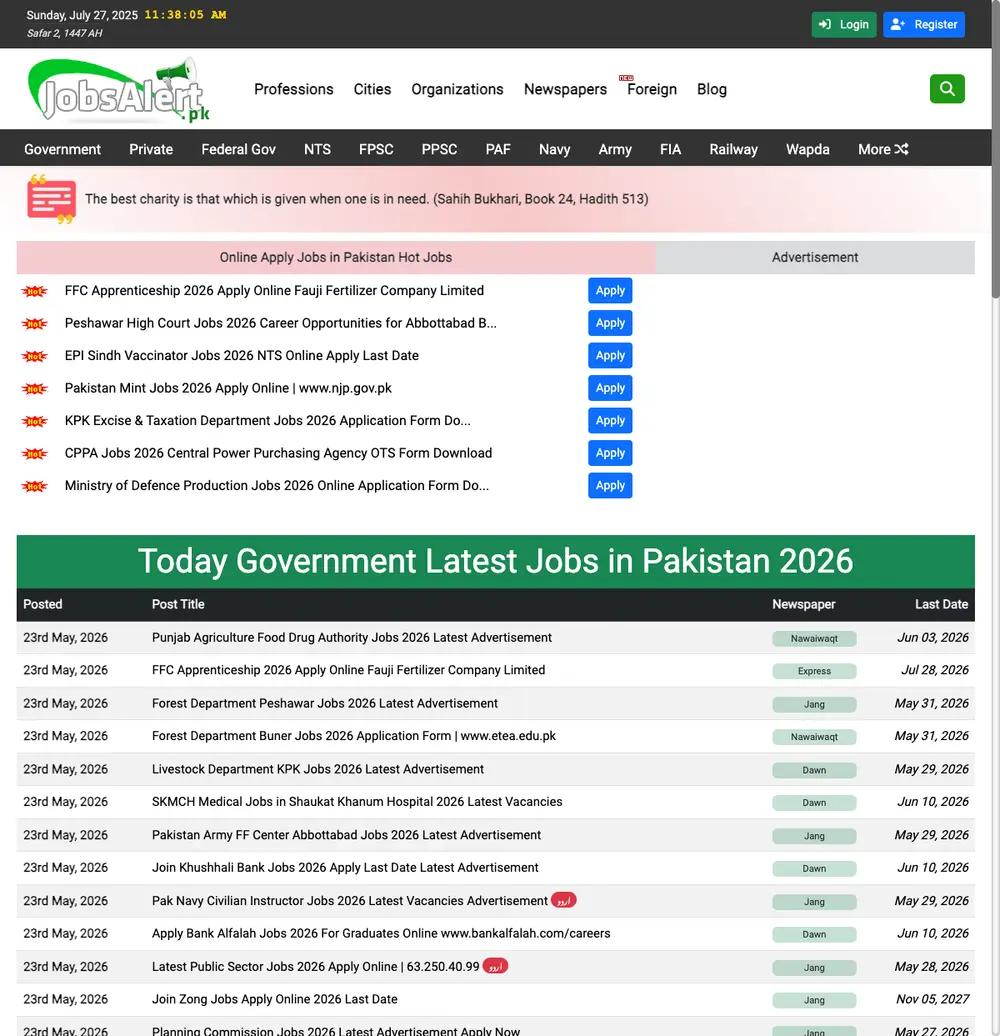1000x1036 pixels.
Task: Apply for Ministry of Defence Production Jobs
Action: (x=610, y=485)
